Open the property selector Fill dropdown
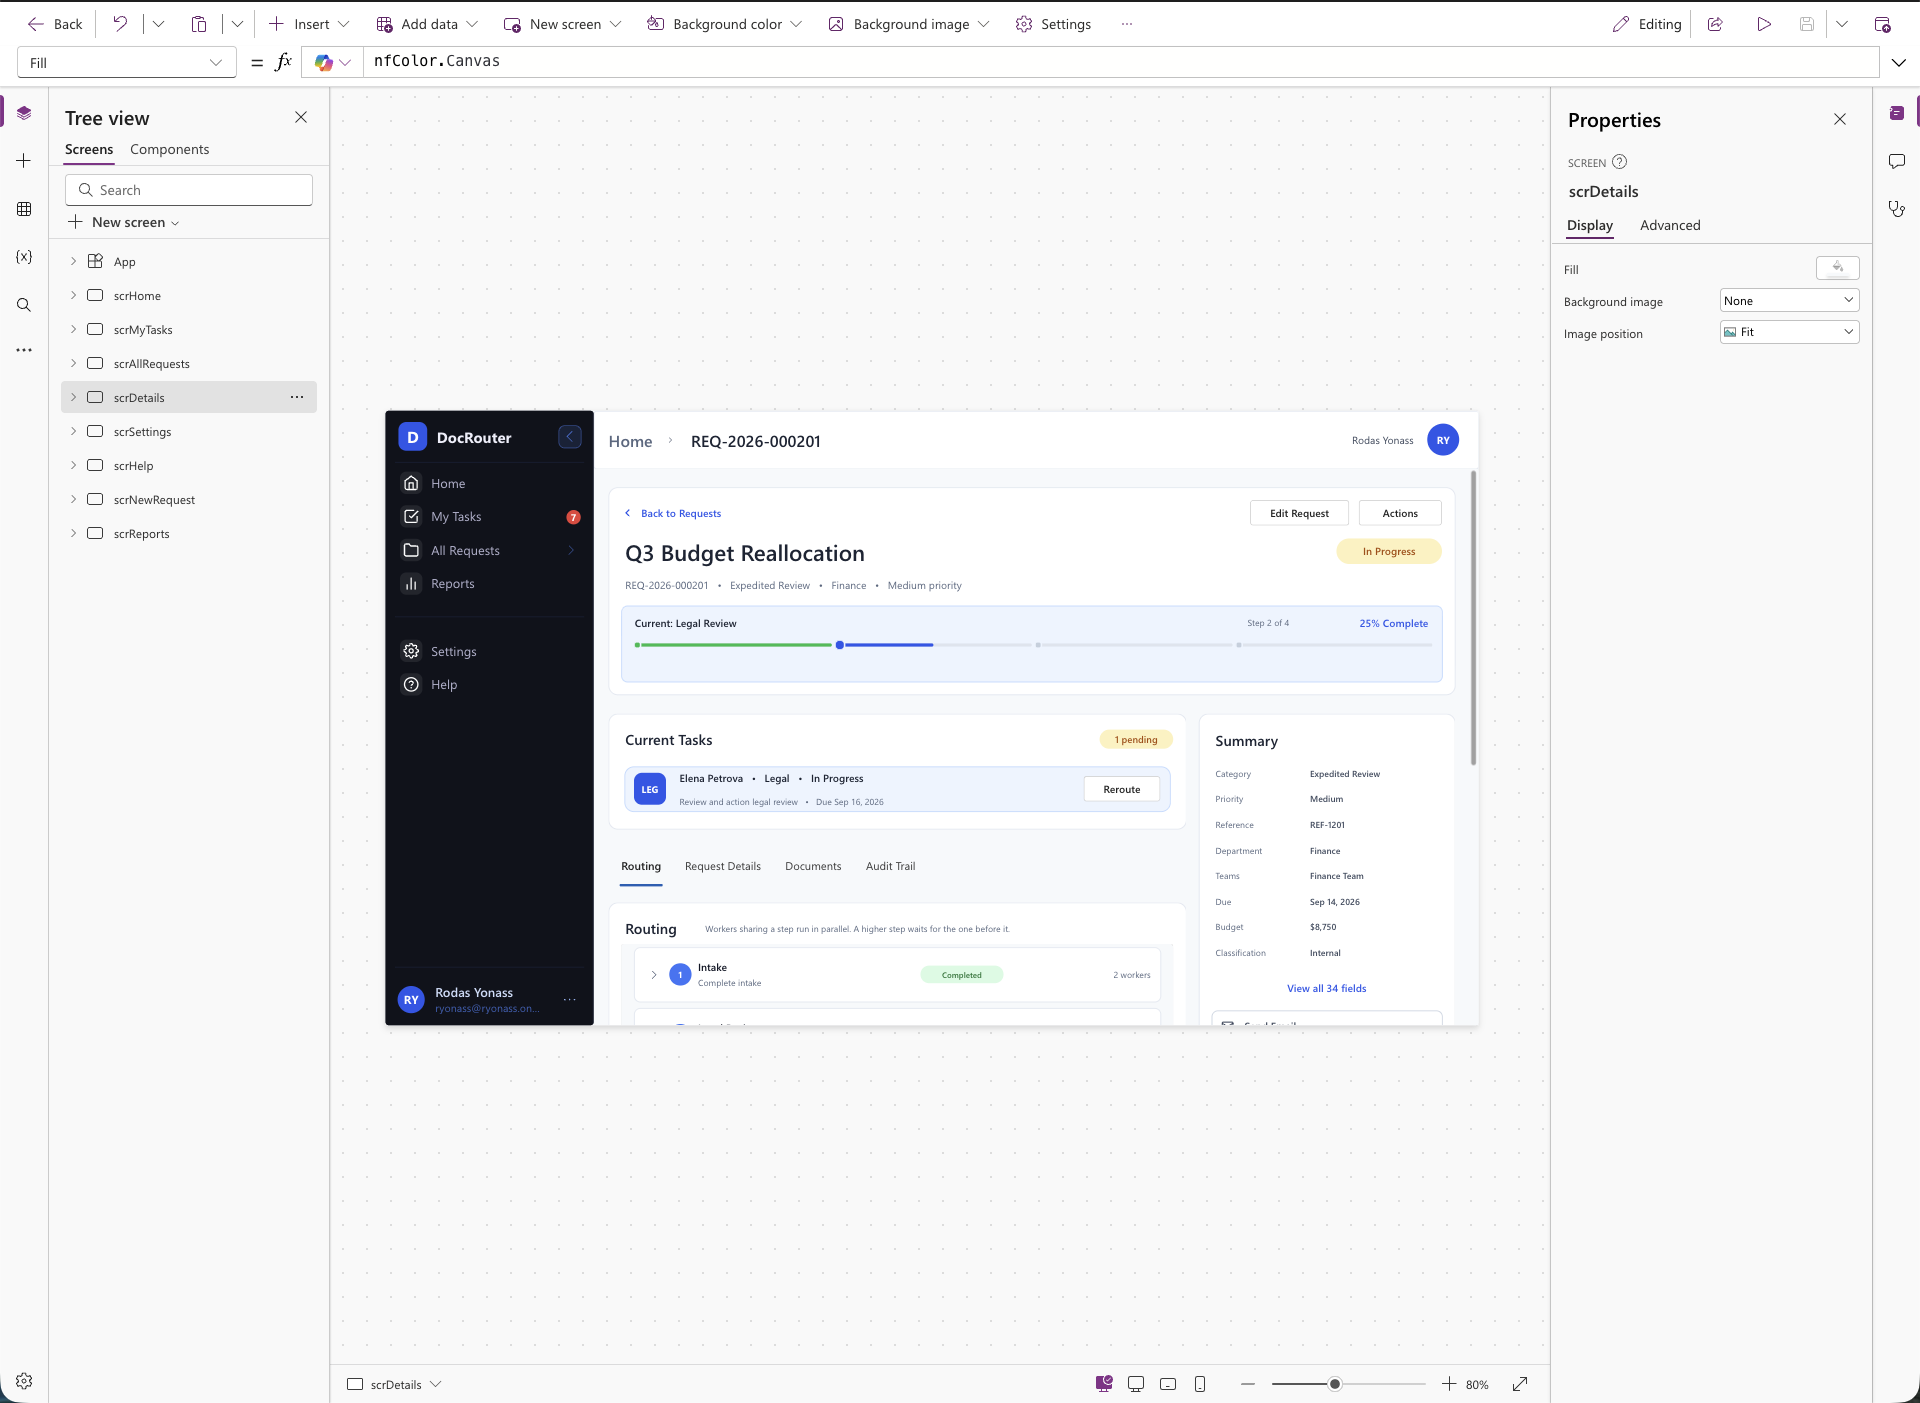 127,62
